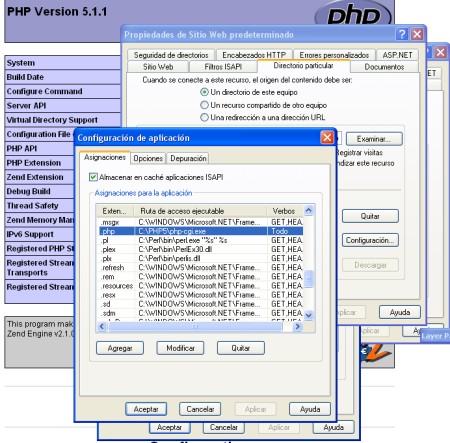Image resolution: width=450 pixels, height=443 pixels.
Task: Click the Configuración... button
Action: point(370,240)
